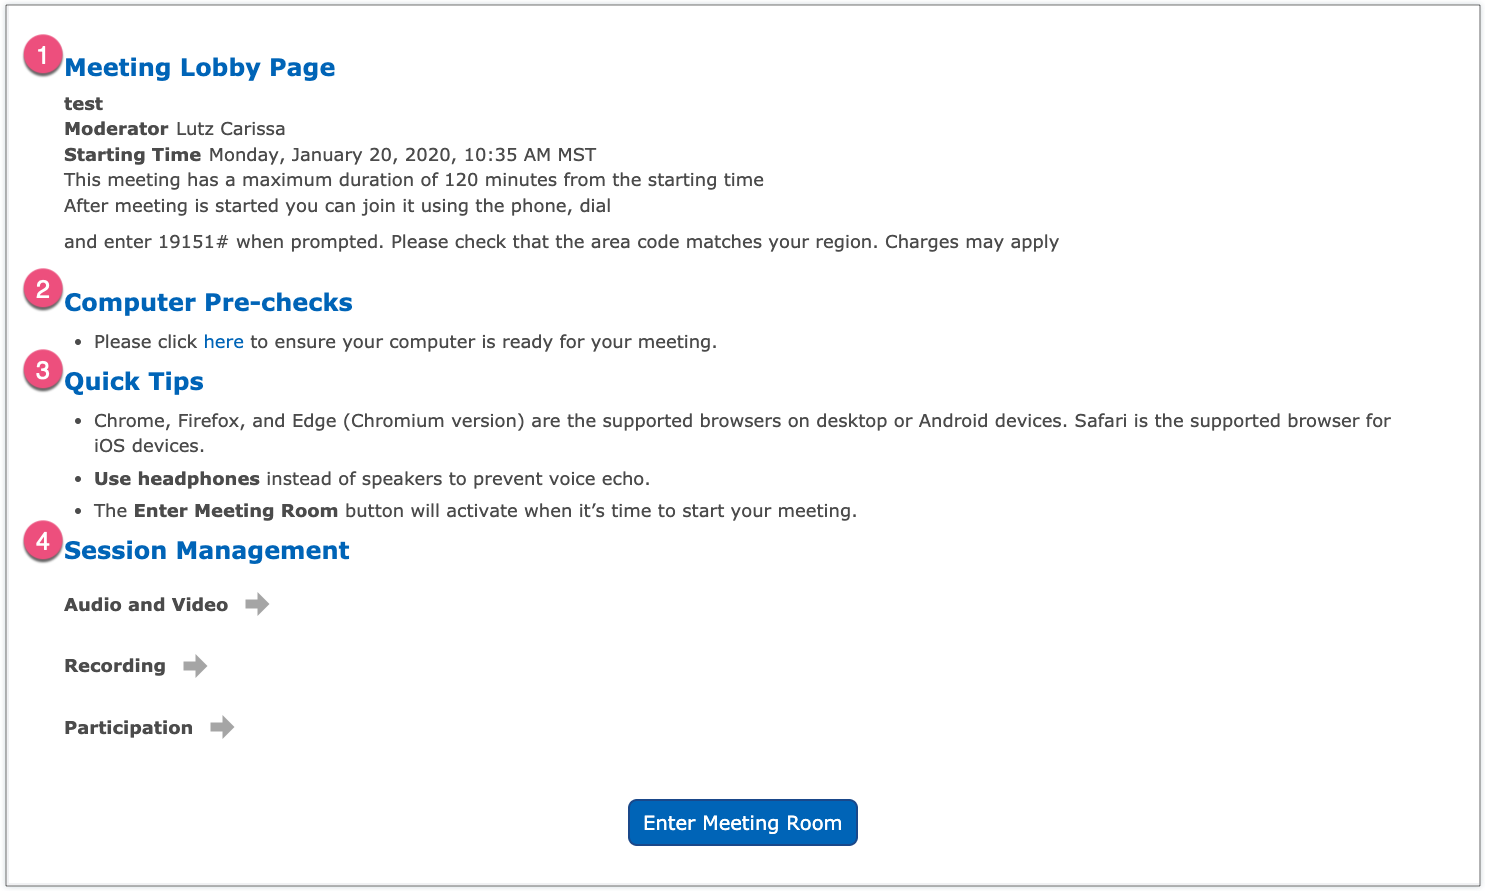This screenshot has width=1485, height=891.
Task: Click the bold 'Use headphones' tip text
Action: (x=177, y=479)
